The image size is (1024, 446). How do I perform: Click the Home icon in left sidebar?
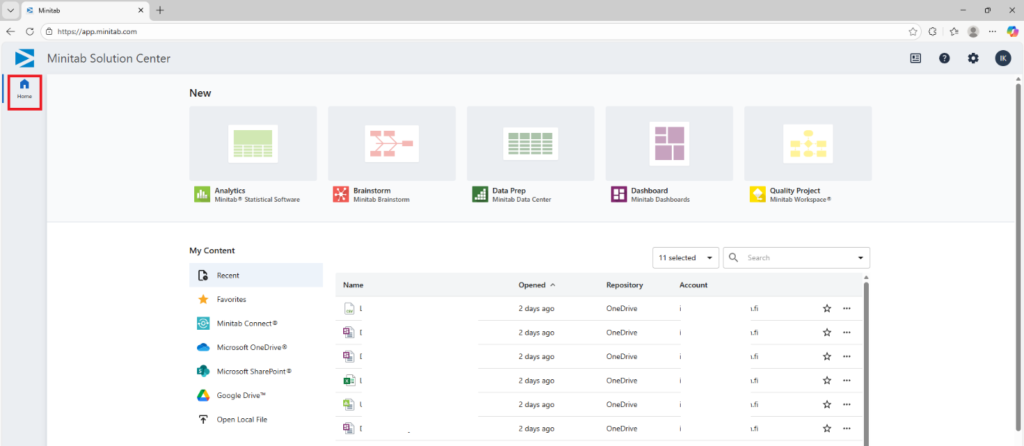point(24,88)
